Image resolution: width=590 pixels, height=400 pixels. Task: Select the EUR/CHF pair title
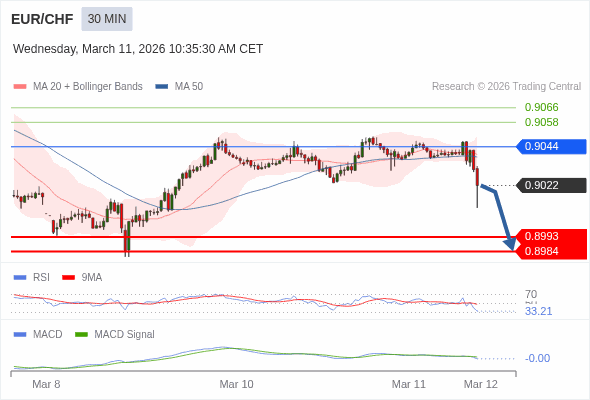pos(42,19)
